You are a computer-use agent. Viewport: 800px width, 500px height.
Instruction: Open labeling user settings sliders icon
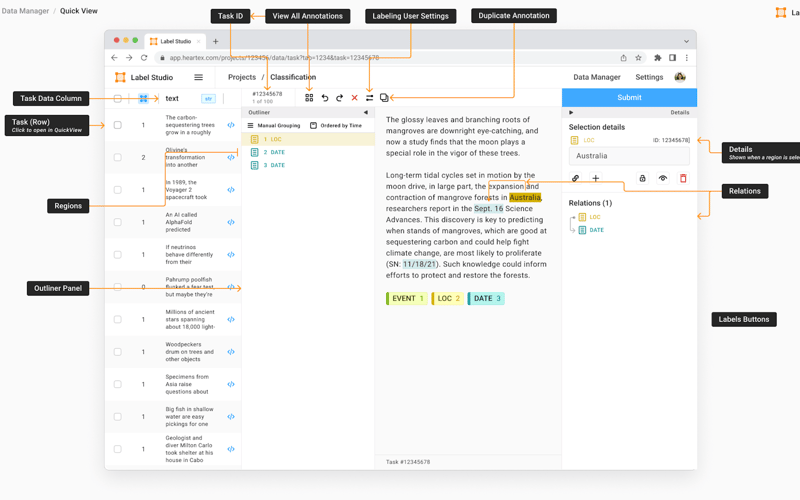[369, 98]
